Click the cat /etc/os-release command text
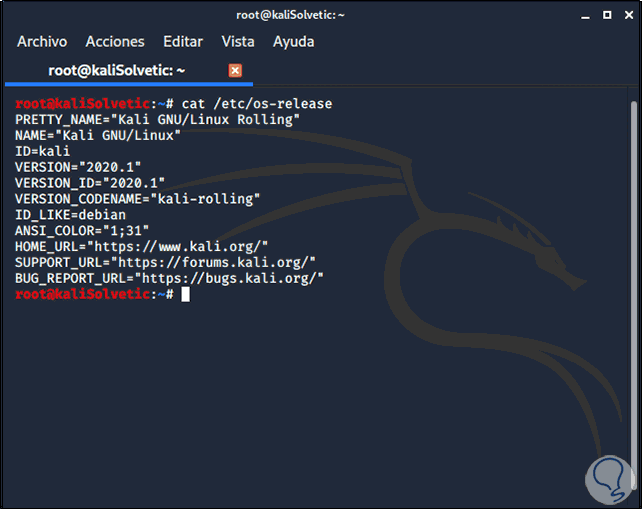Image resolution: width=642 pixels, height=509 pixels. coord(258,103)
